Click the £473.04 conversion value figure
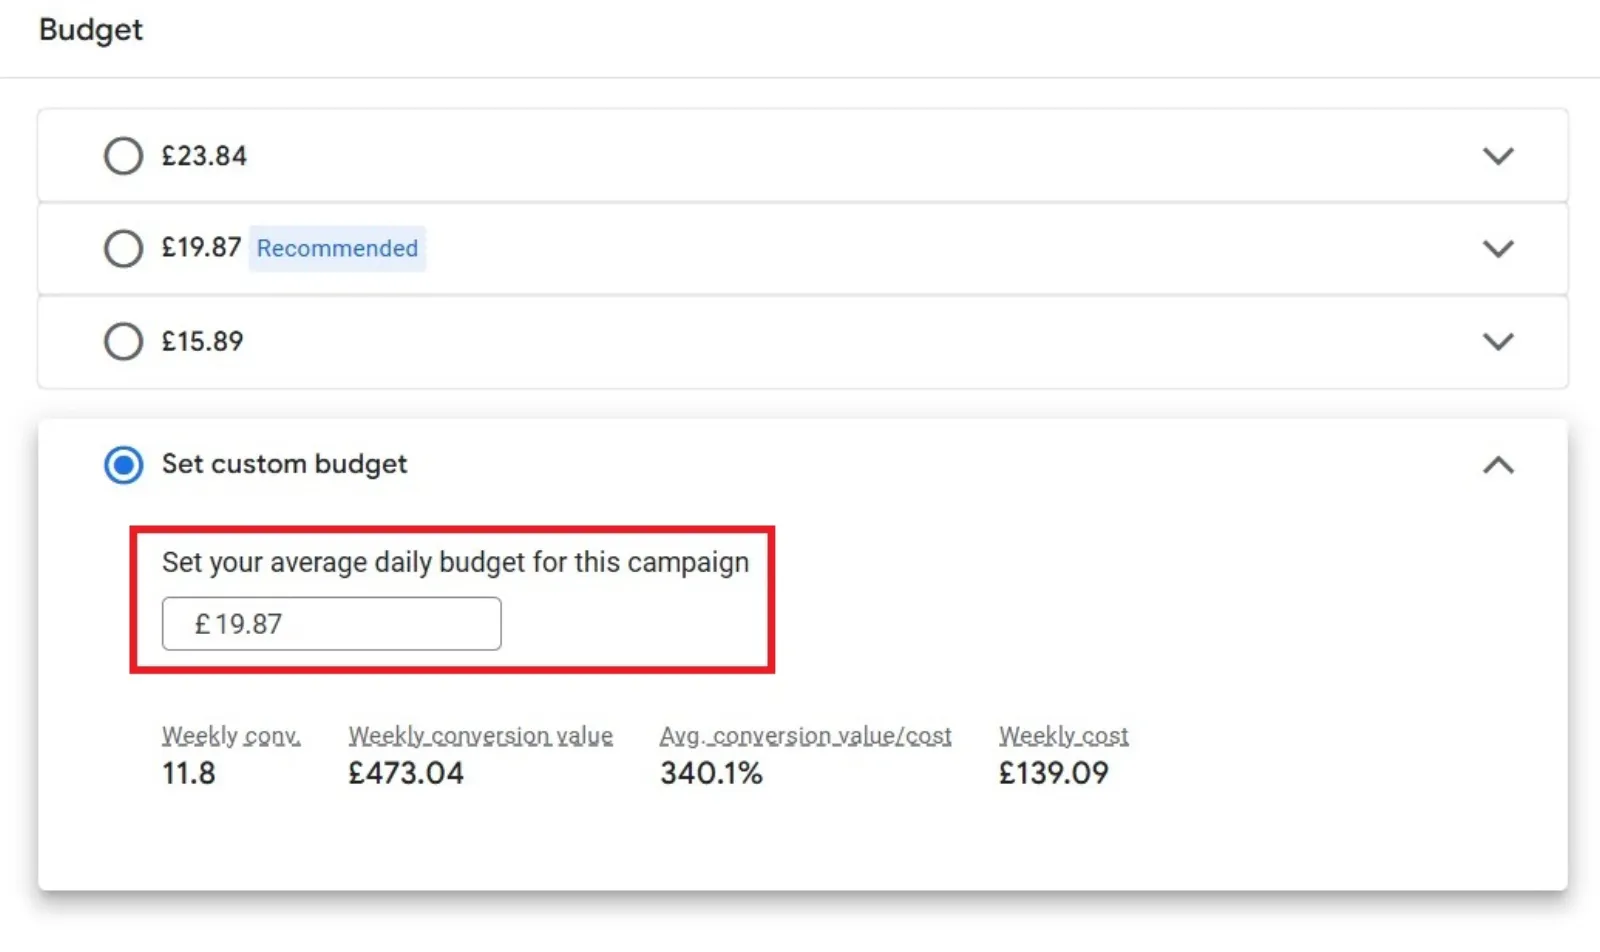The image size is (1600, 952). point(406,773)
